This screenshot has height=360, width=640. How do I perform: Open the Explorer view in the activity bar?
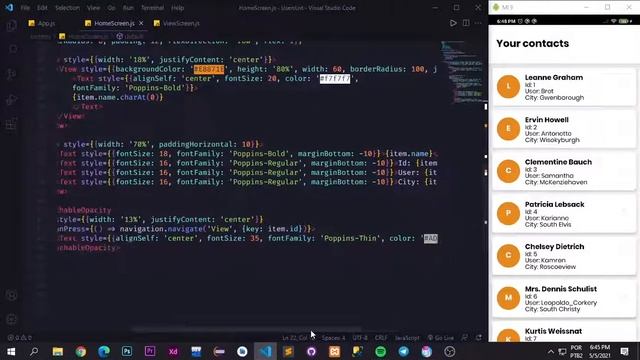tap(11, 25)
